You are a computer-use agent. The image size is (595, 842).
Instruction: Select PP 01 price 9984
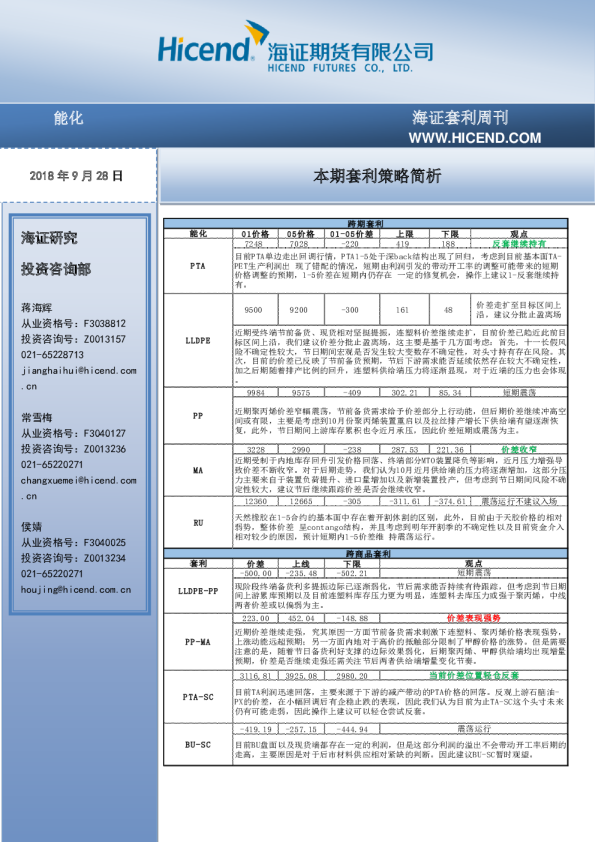[x=256, y=393]
